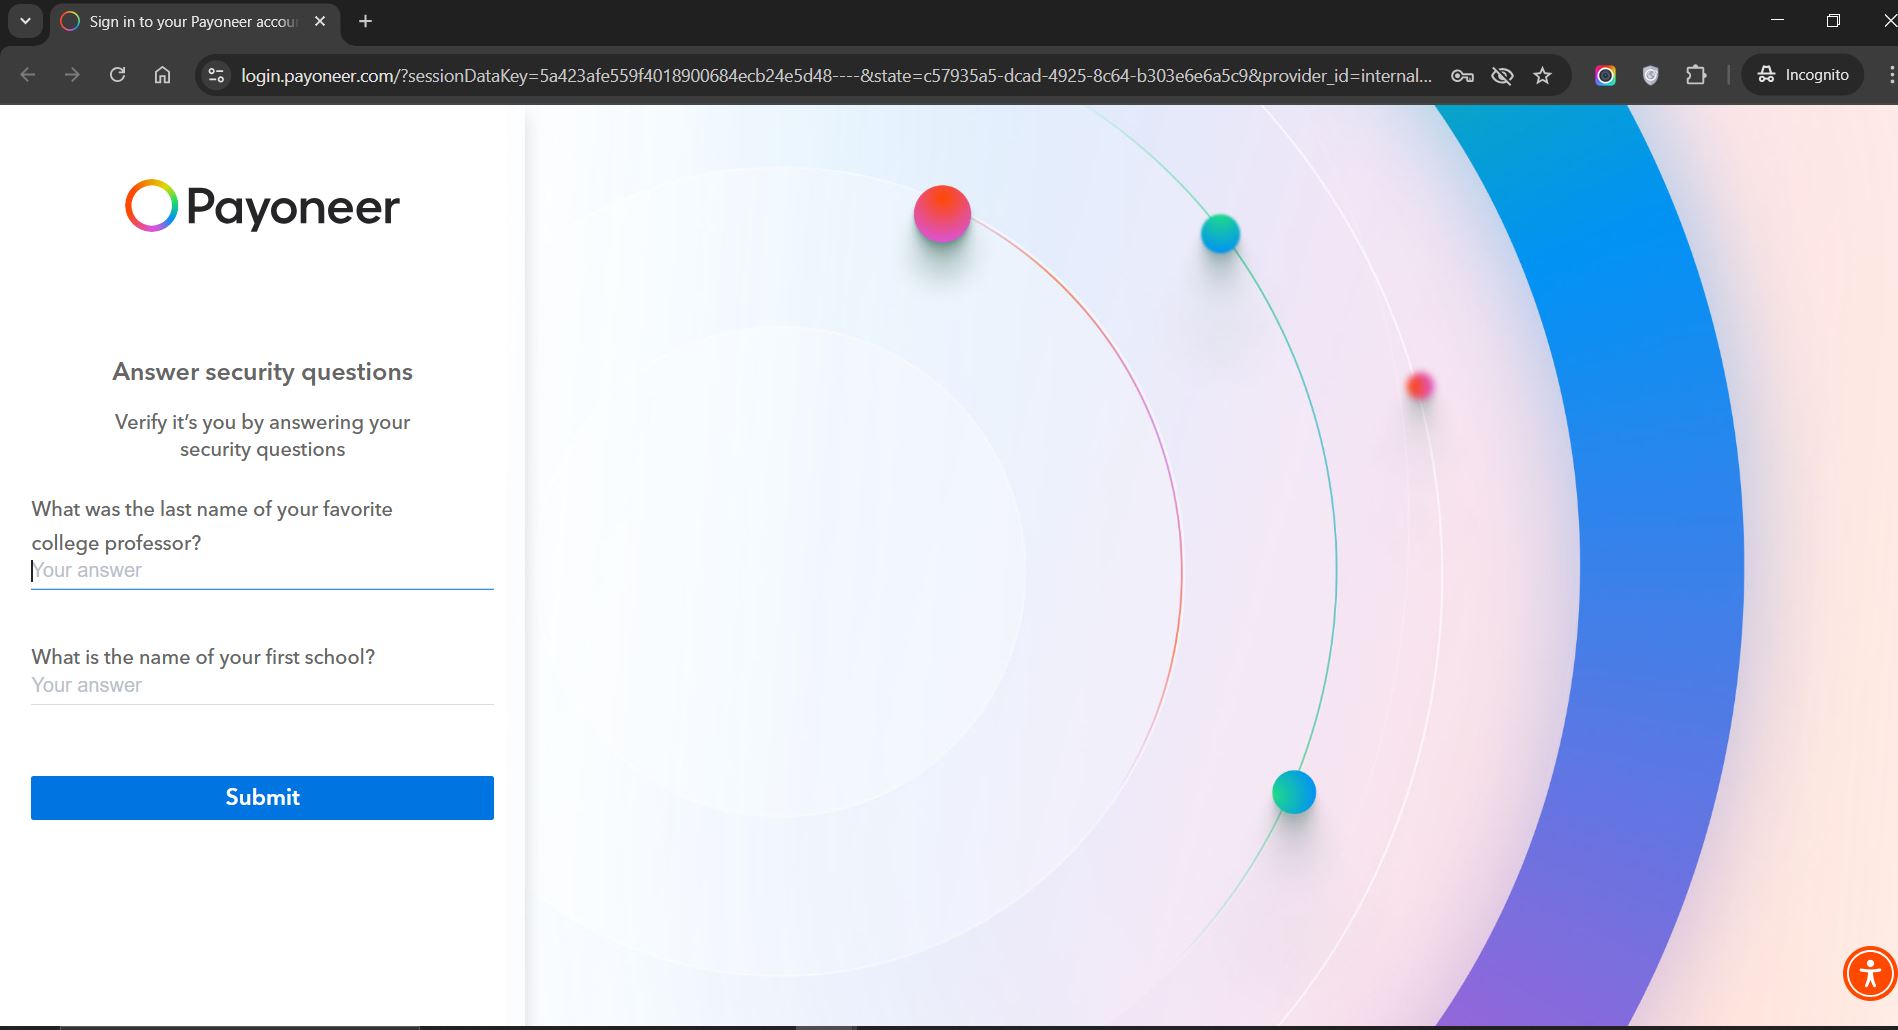This screenshot has width=1898, height=1030.
Task: Open the Extensions puzzle menu
Action: coord(1696,75)
